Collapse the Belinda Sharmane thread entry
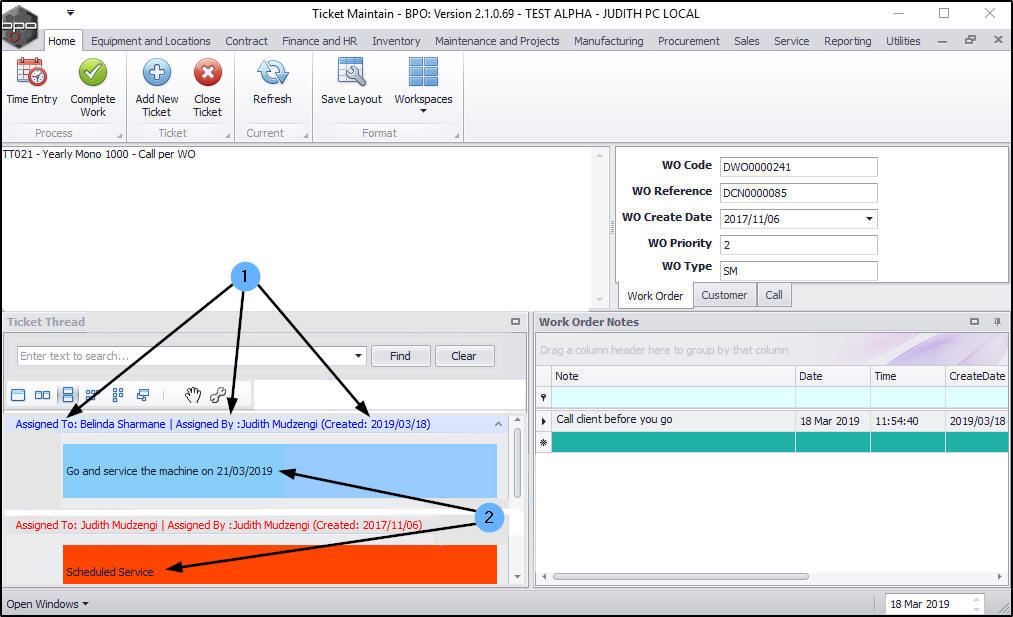Image resolution: width=1013 pixels, height=617 pixels. 498,424
